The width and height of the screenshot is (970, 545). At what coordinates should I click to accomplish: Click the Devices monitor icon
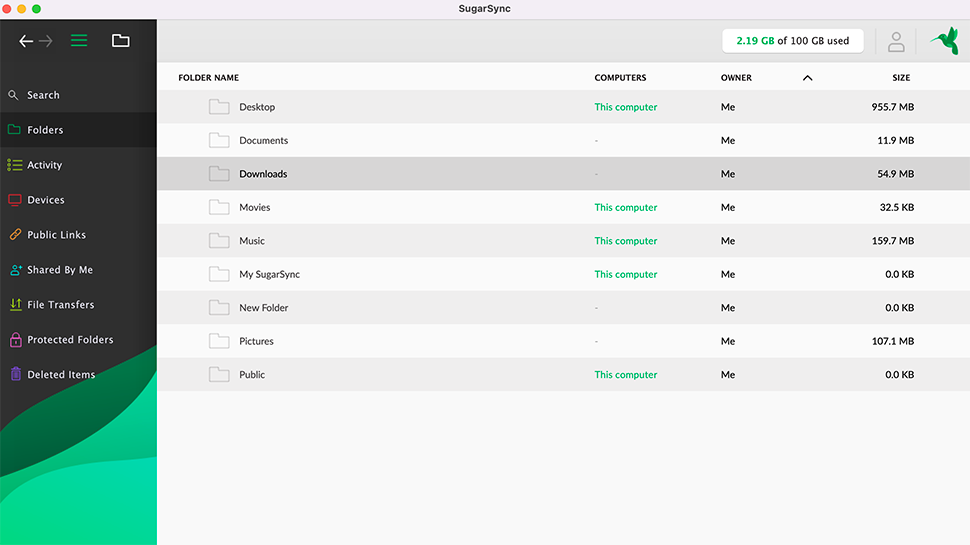(15, 200)
